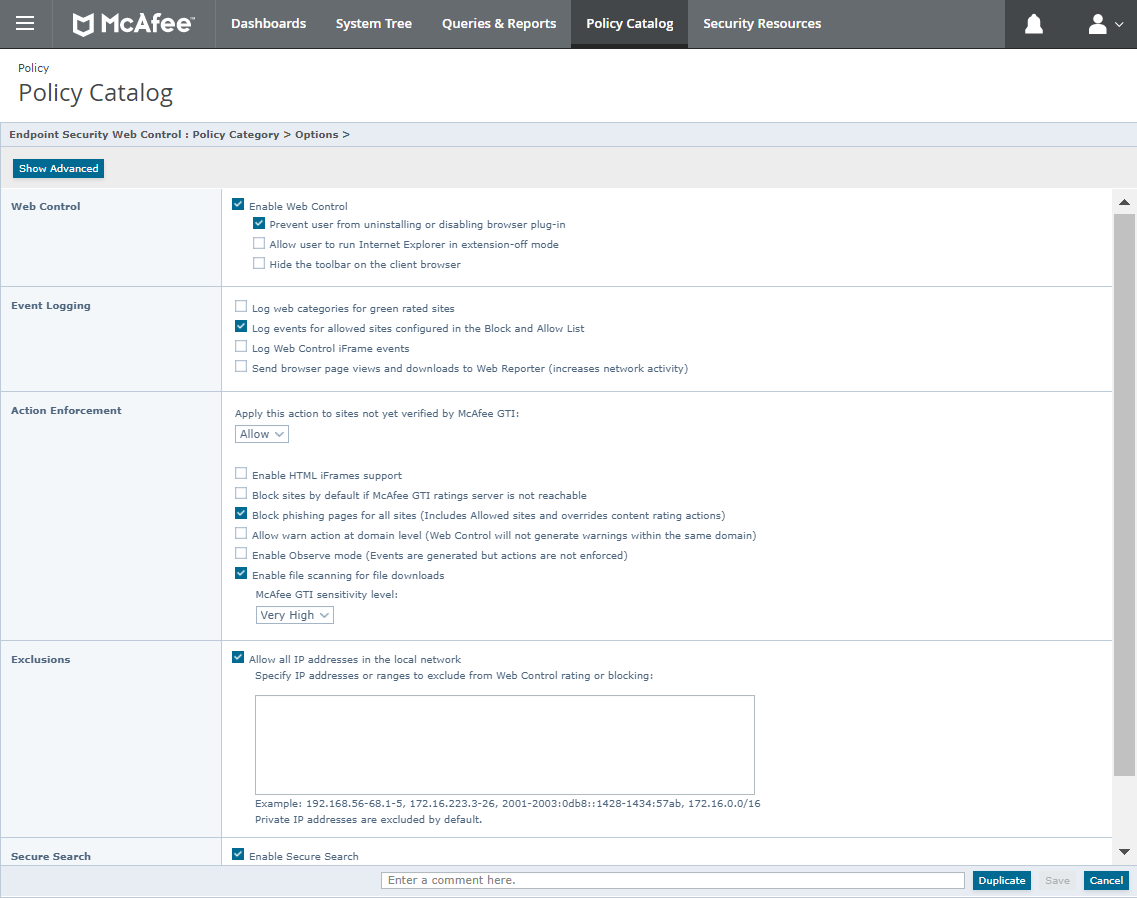Open the user account menu
1137x898 pixels.
point(1105,24)
